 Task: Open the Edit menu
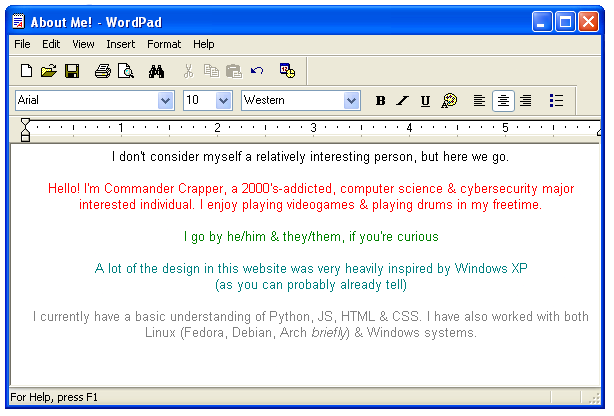click(x=51, y=44)
